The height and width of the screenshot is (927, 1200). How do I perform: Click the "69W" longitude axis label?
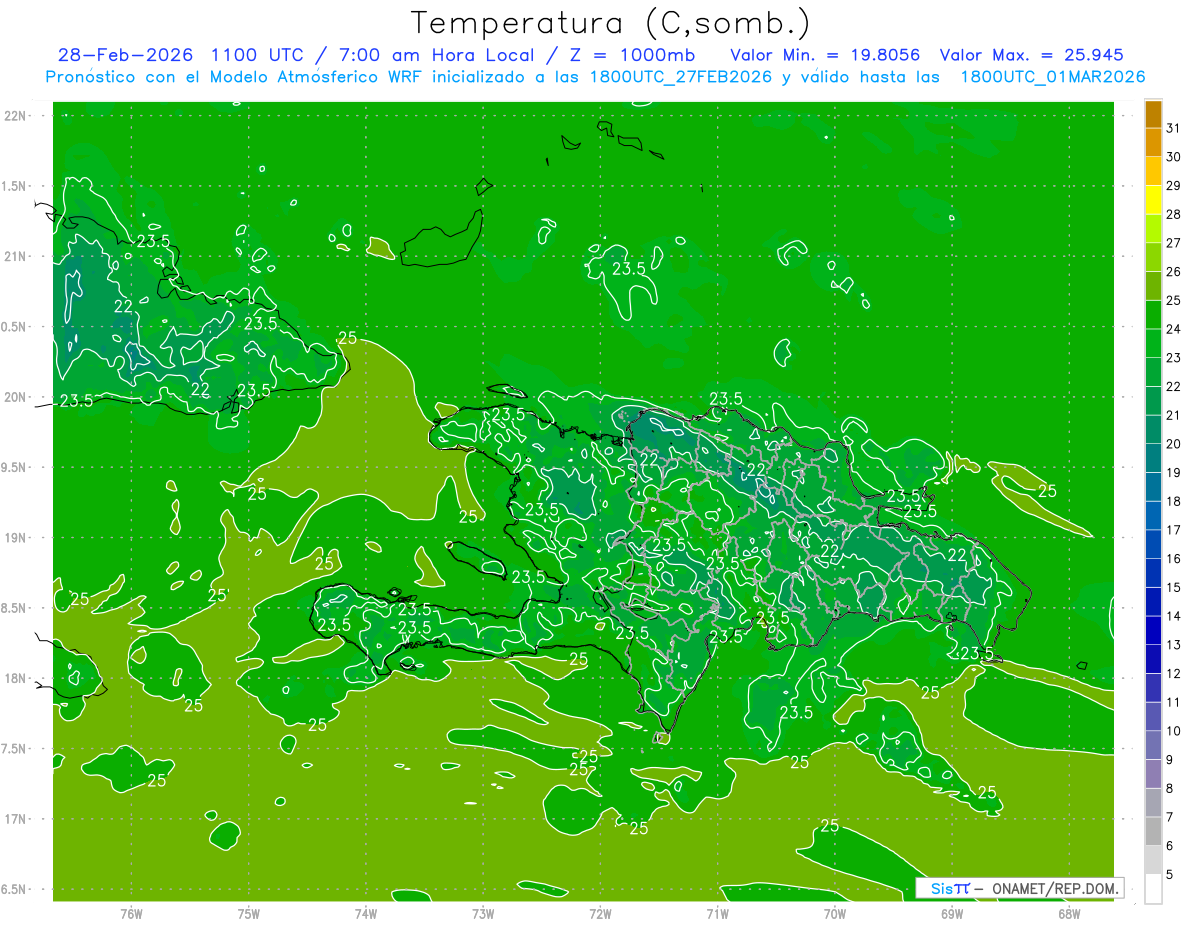click(952, 913)
